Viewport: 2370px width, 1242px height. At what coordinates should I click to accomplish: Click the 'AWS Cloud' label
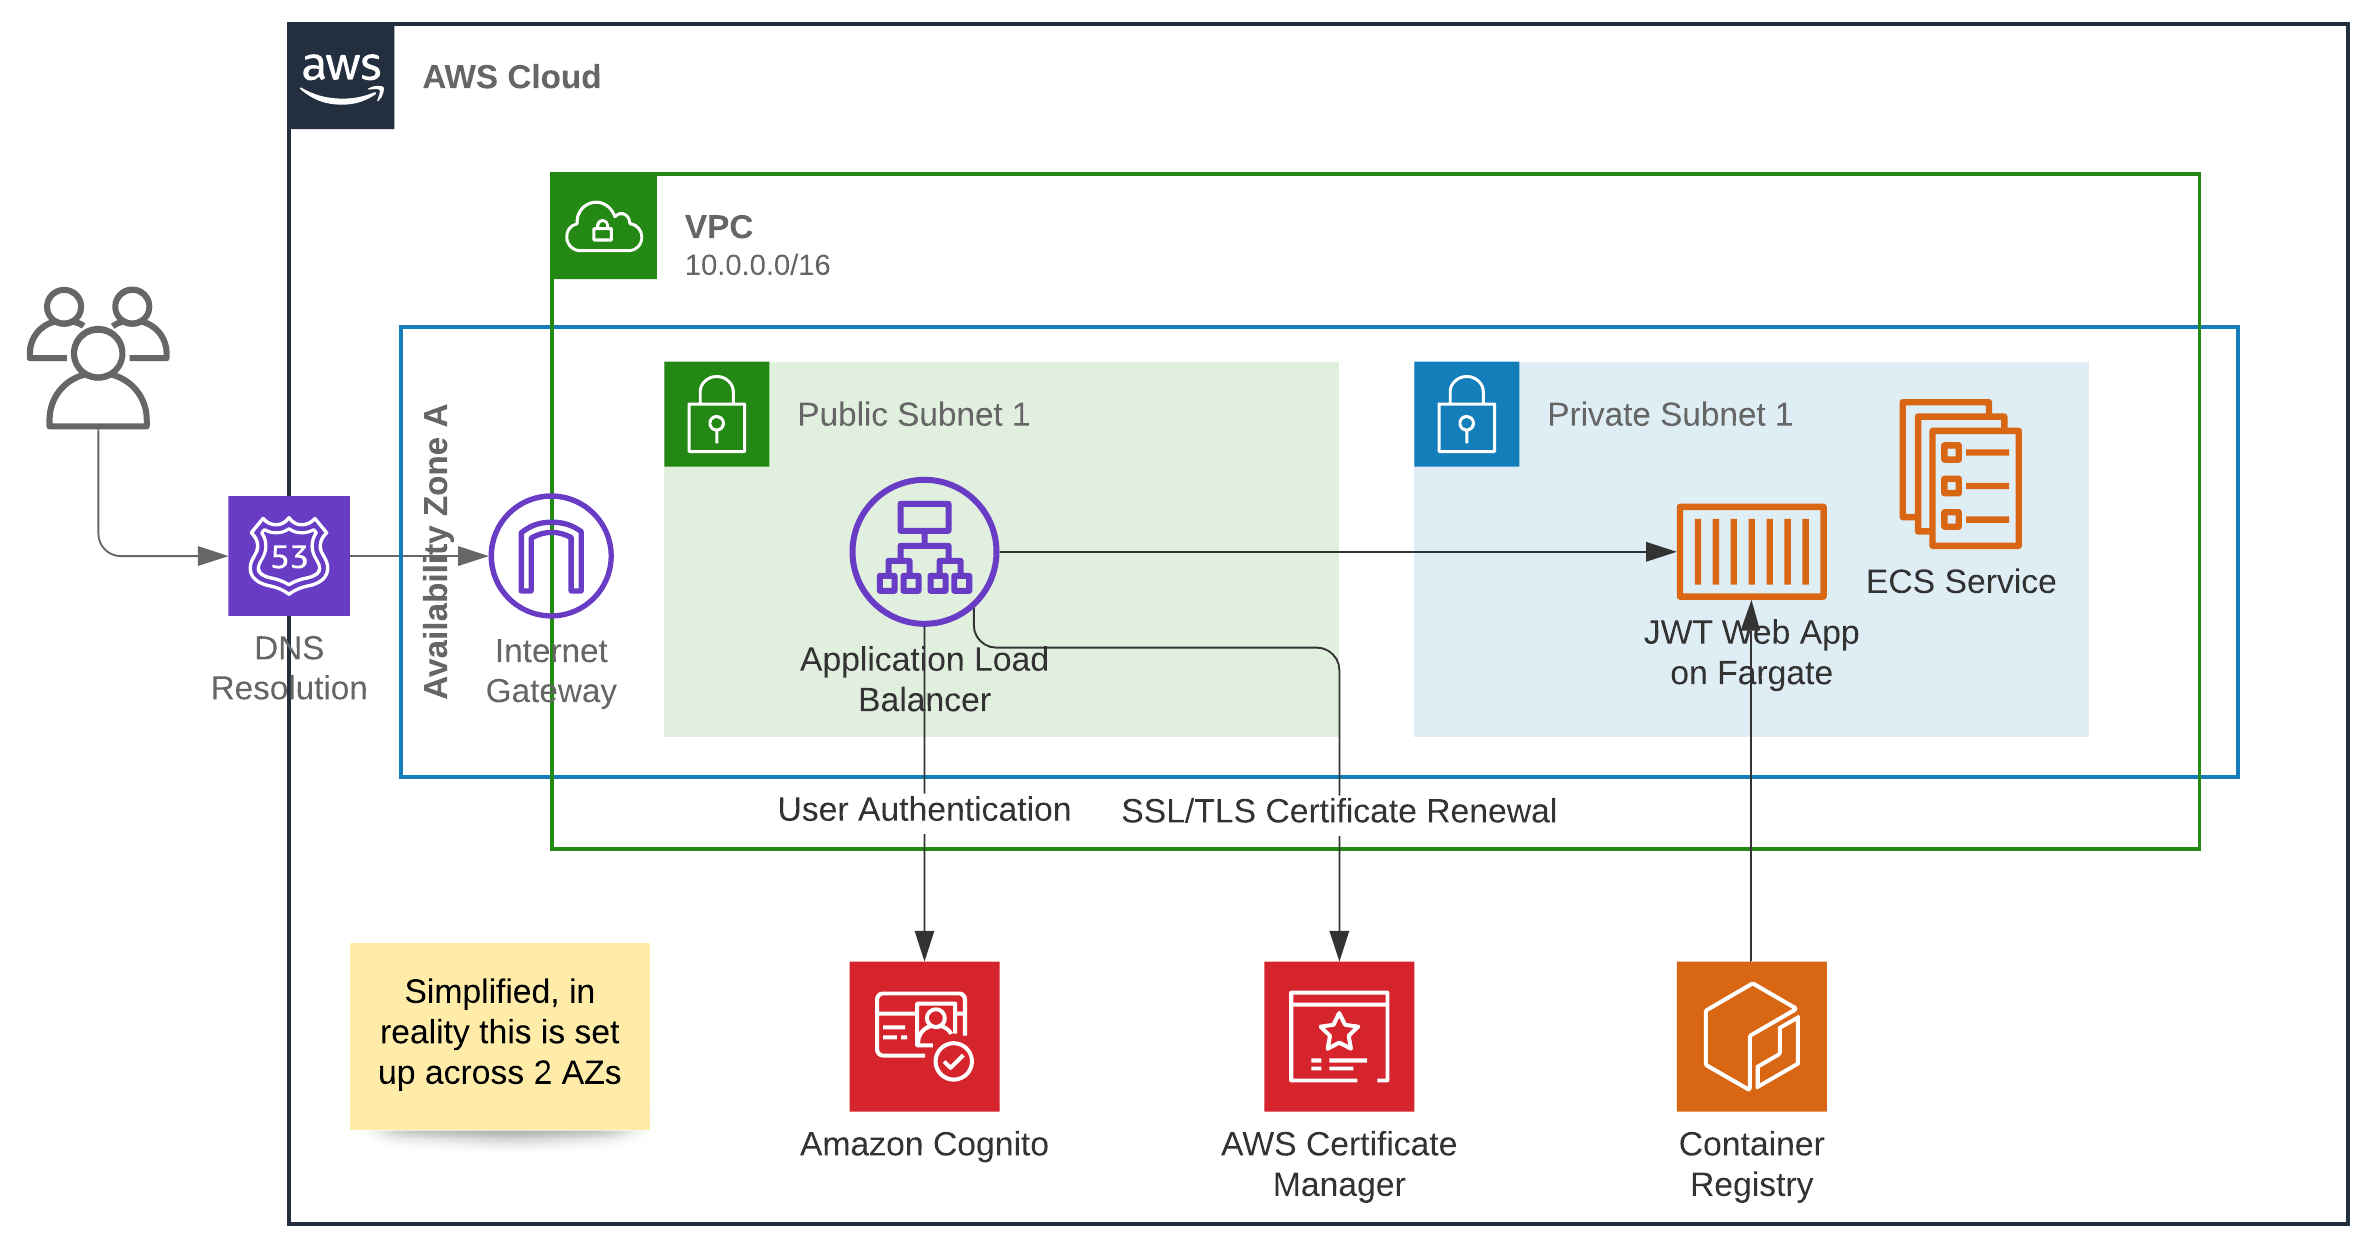[511, 77]
